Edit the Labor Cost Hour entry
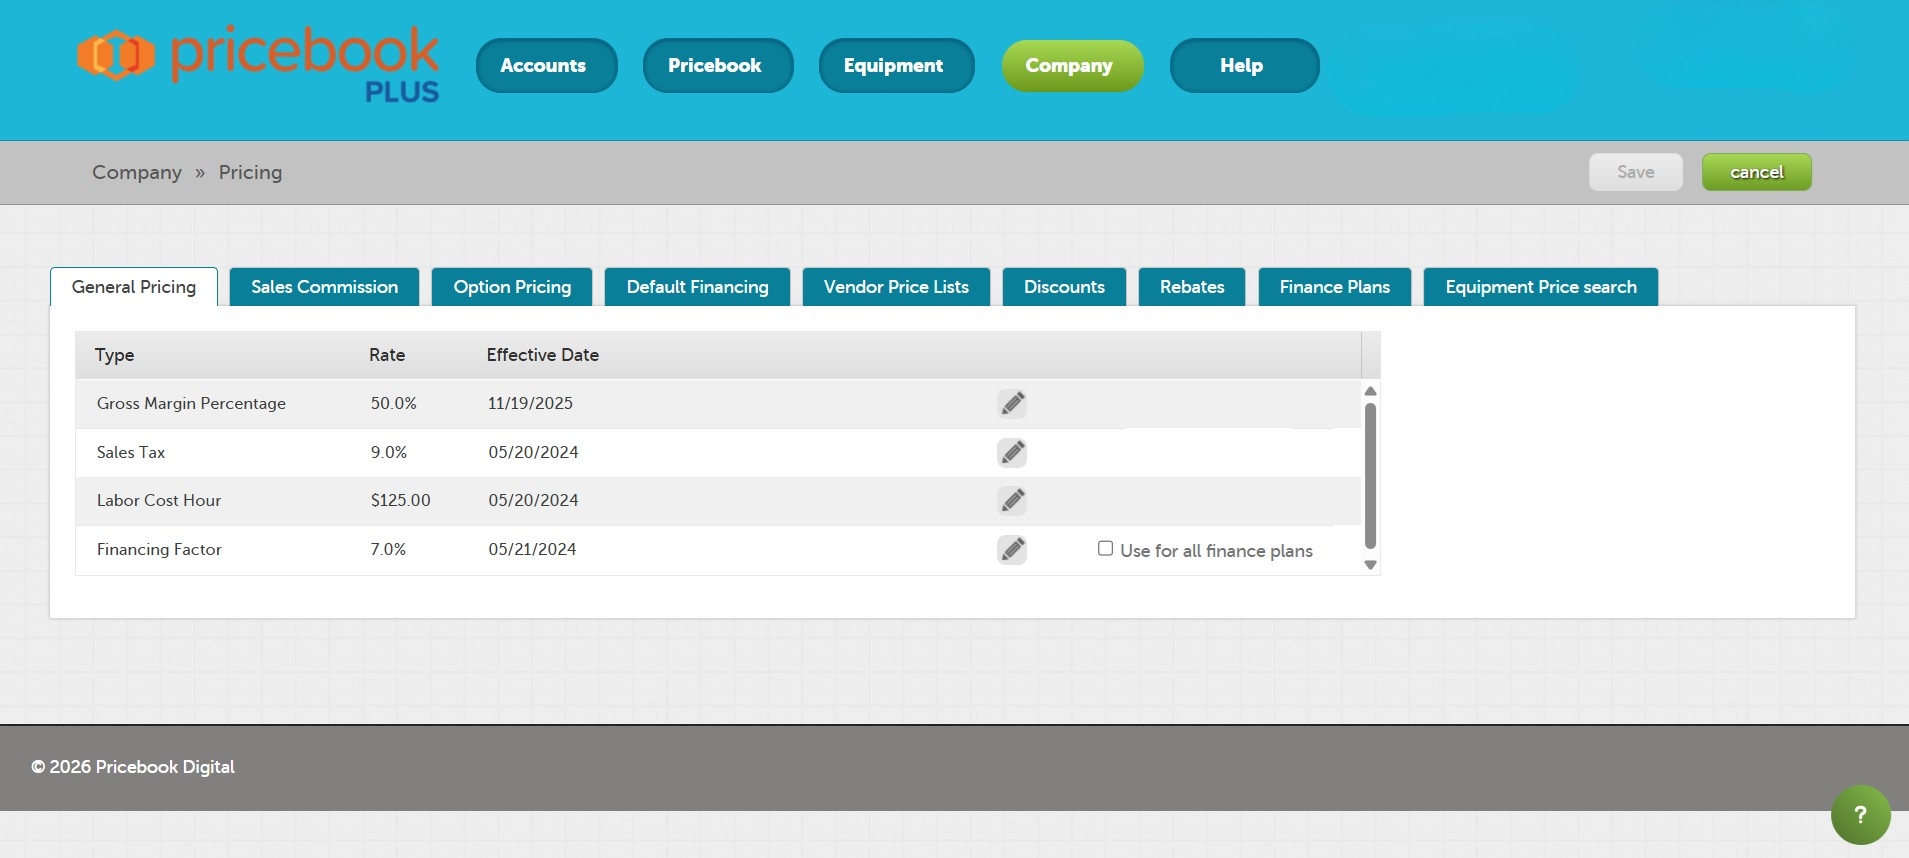This screenshot has width=1909, height=858. tap(1012, 500)
